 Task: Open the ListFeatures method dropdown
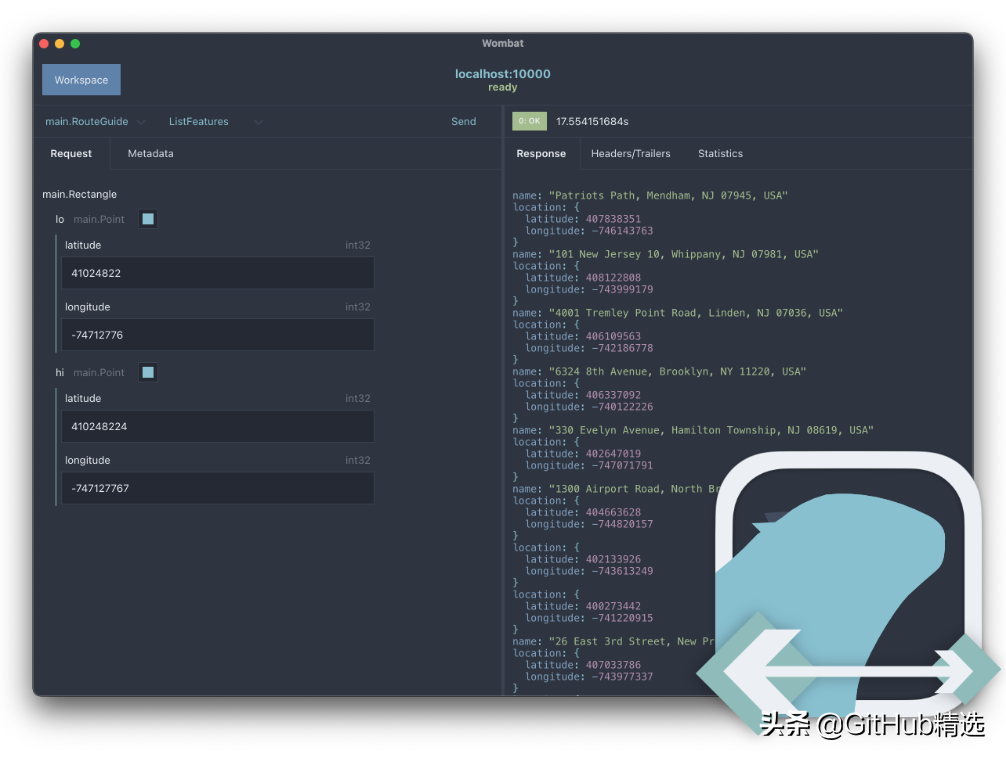point(216,121)
